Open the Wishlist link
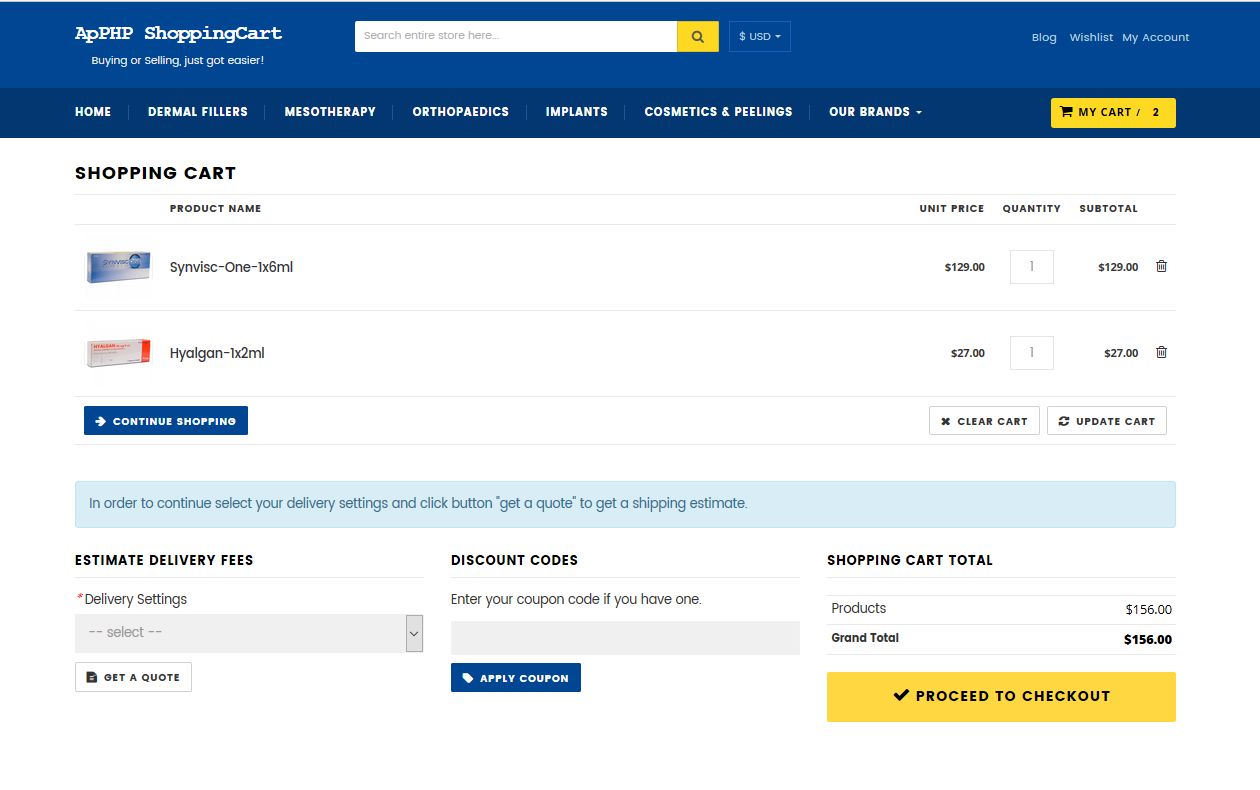 click(x=1091, y=37)
